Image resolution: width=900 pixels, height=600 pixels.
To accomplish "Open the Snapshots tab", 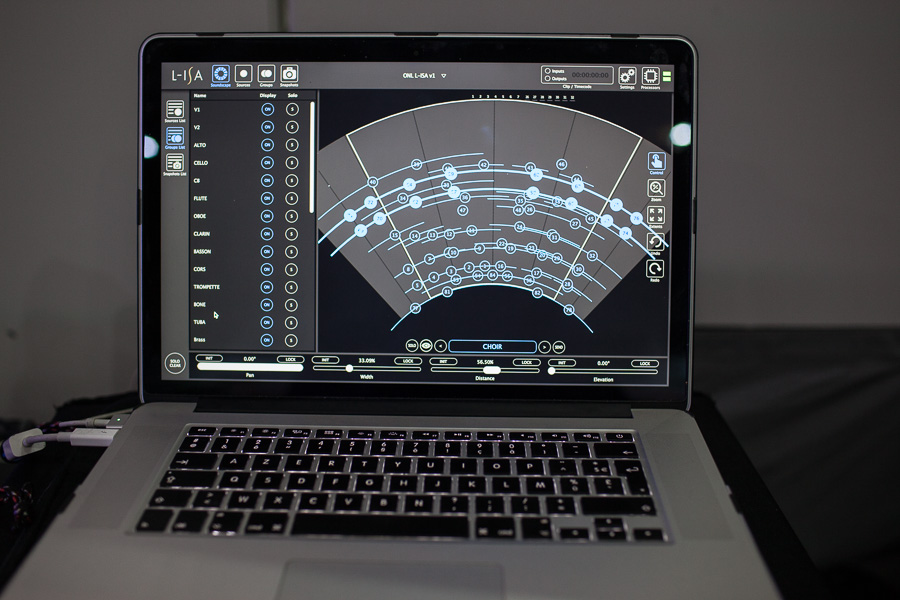I will tap(289, 74).
